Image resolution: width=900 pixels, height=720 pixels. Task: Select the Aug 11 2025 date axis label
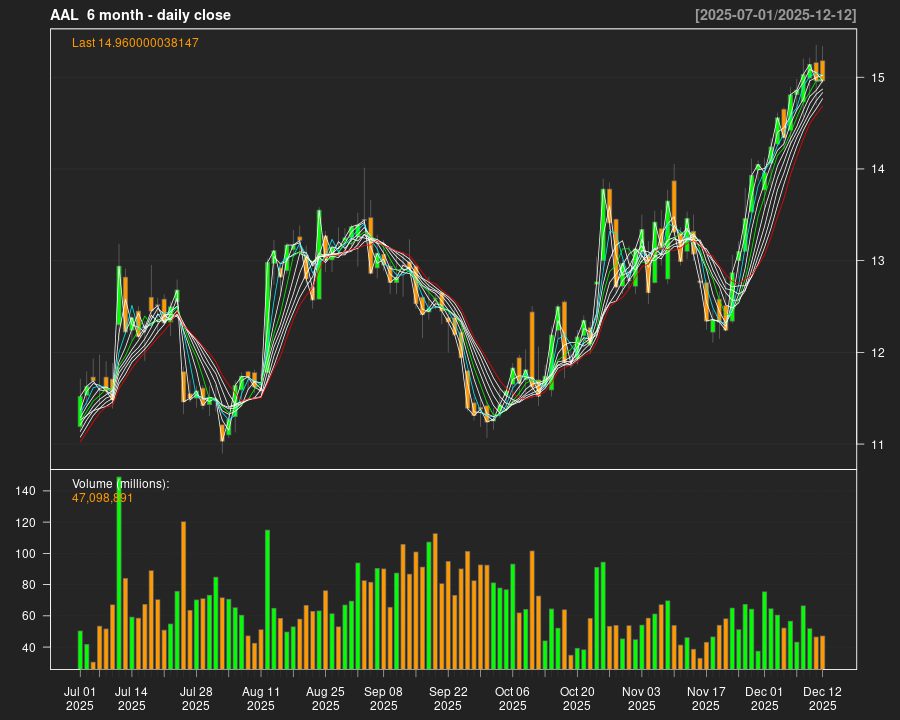(x=260, y=698)
